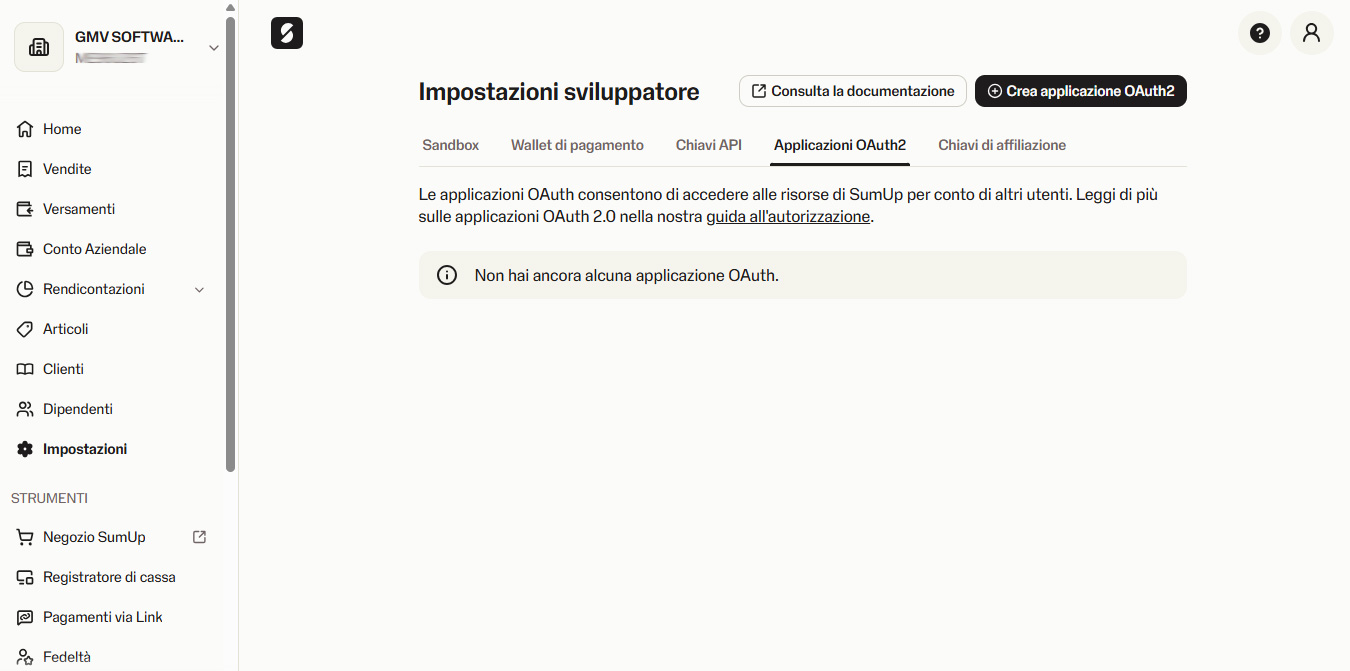Click the Clienti book icon

coord(25,369)
